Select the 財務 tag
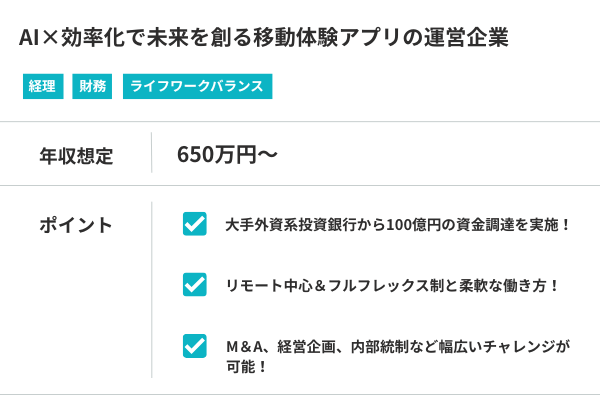This screenshot has height=420, width=600. 91,86
